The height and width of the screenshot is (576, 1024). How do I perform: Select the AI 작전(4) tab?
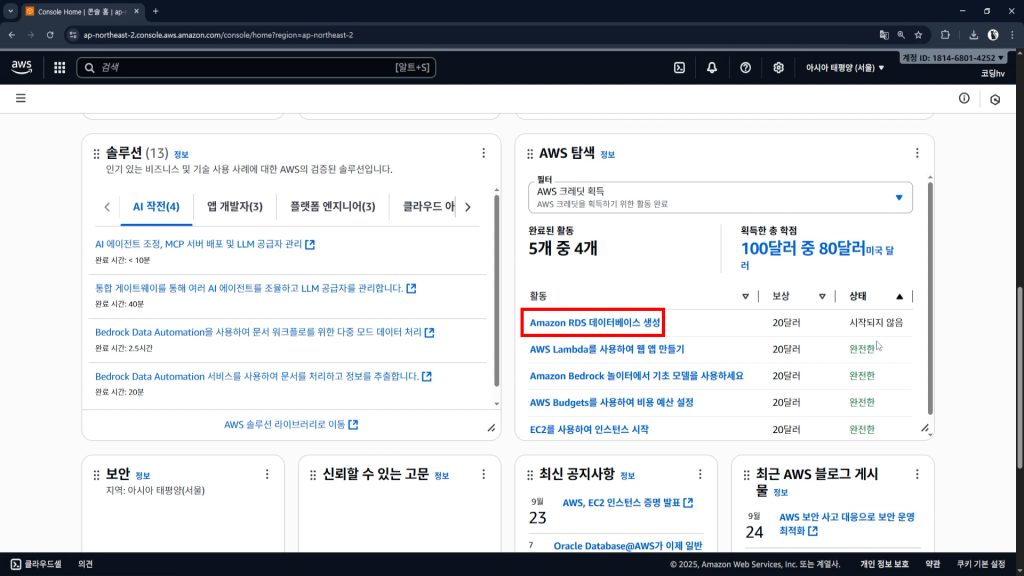pos(156,206)
